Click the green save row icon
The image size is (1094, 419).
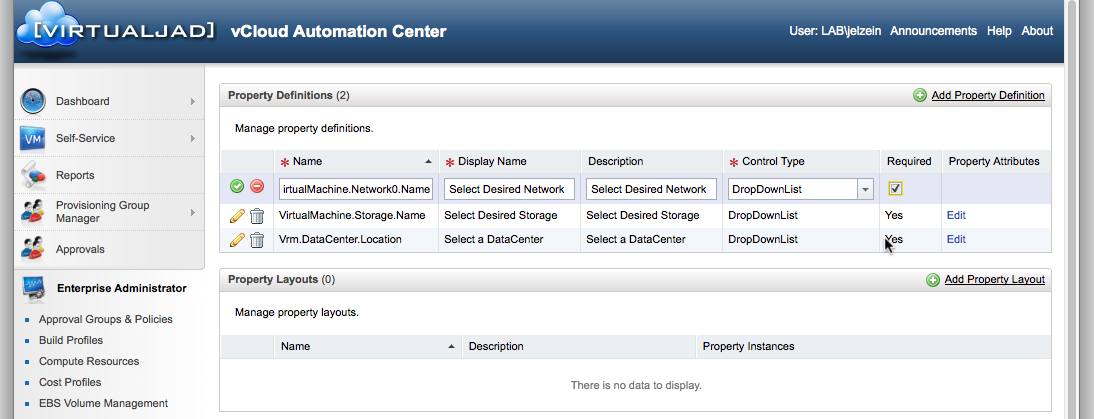pos(237,187)
